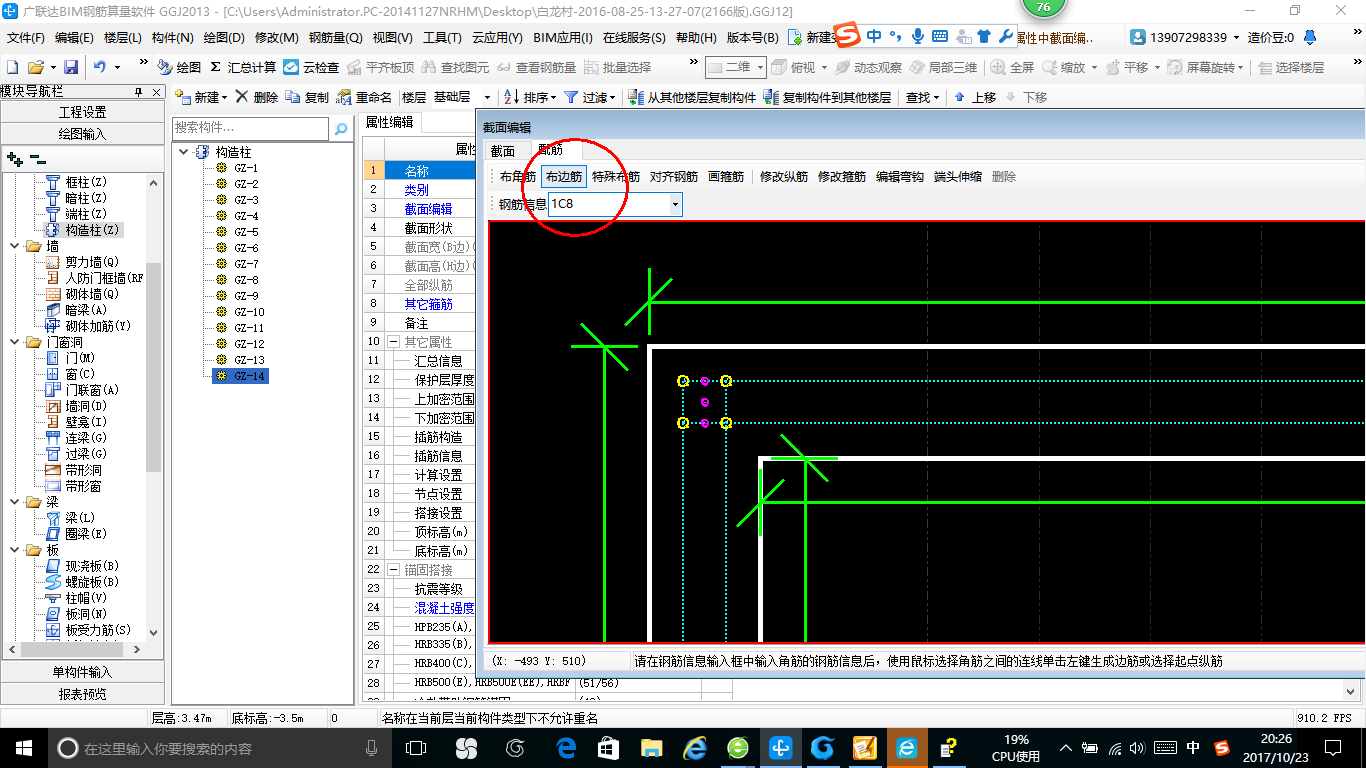The height and width of the screenshot is (768, 1366).
Task: Open 钢筋信息 combo box dropdown arrow
Action: click(676, 204)
